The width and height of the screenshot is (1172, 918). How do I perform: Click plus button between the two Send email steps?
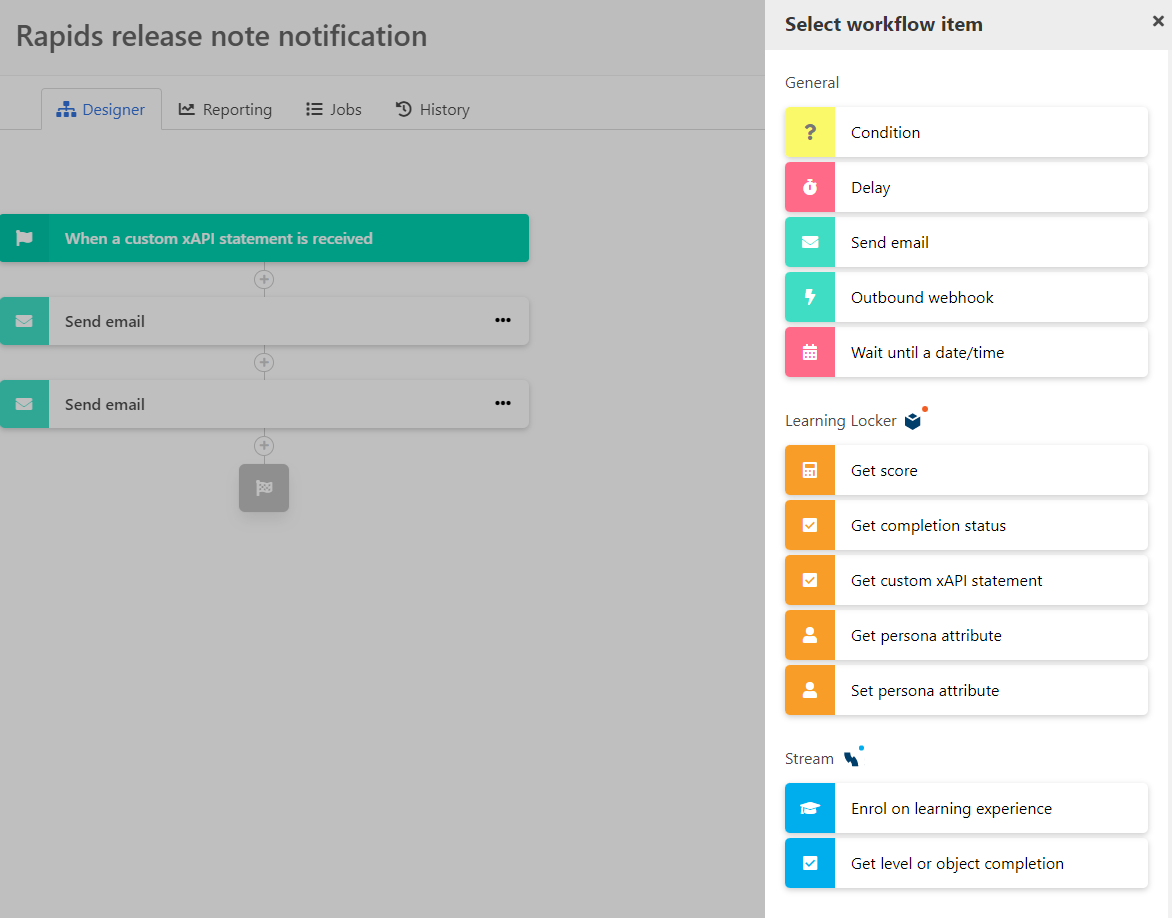[x=264, y=362]
